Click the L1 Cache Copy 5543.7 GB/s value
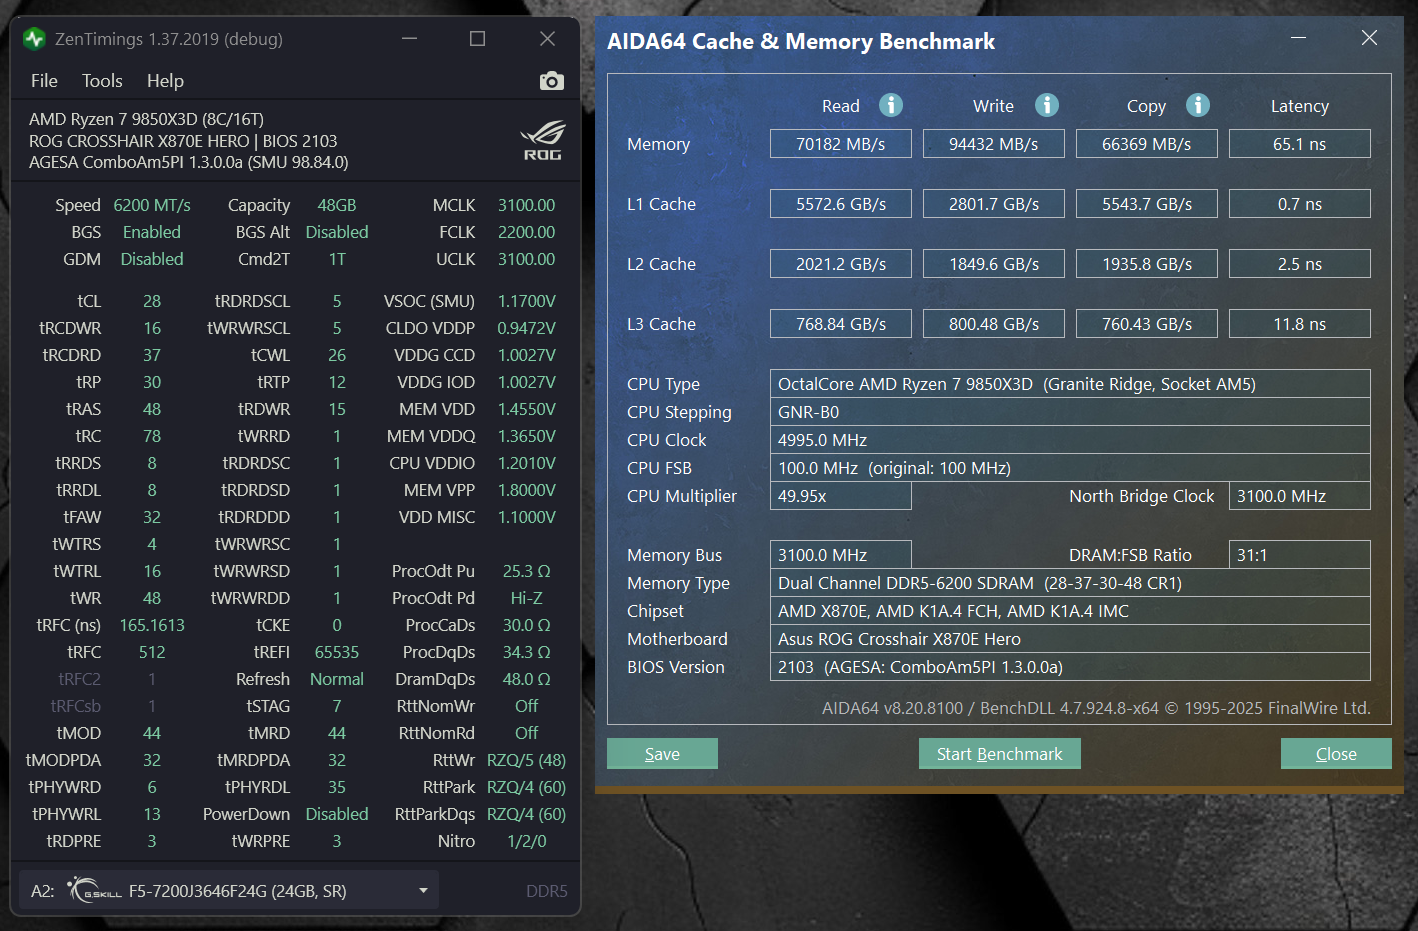The image size is (1418, 931). point(1147,204)
